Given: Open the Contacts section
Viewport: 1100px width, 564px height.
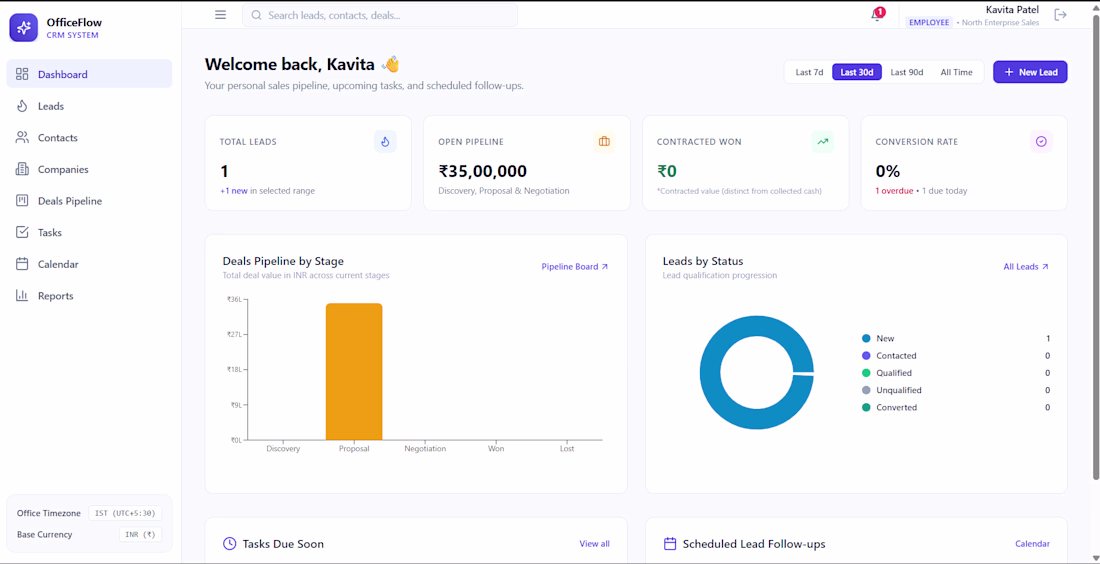Looking at the screenshot, I should (x=89, y=137).
